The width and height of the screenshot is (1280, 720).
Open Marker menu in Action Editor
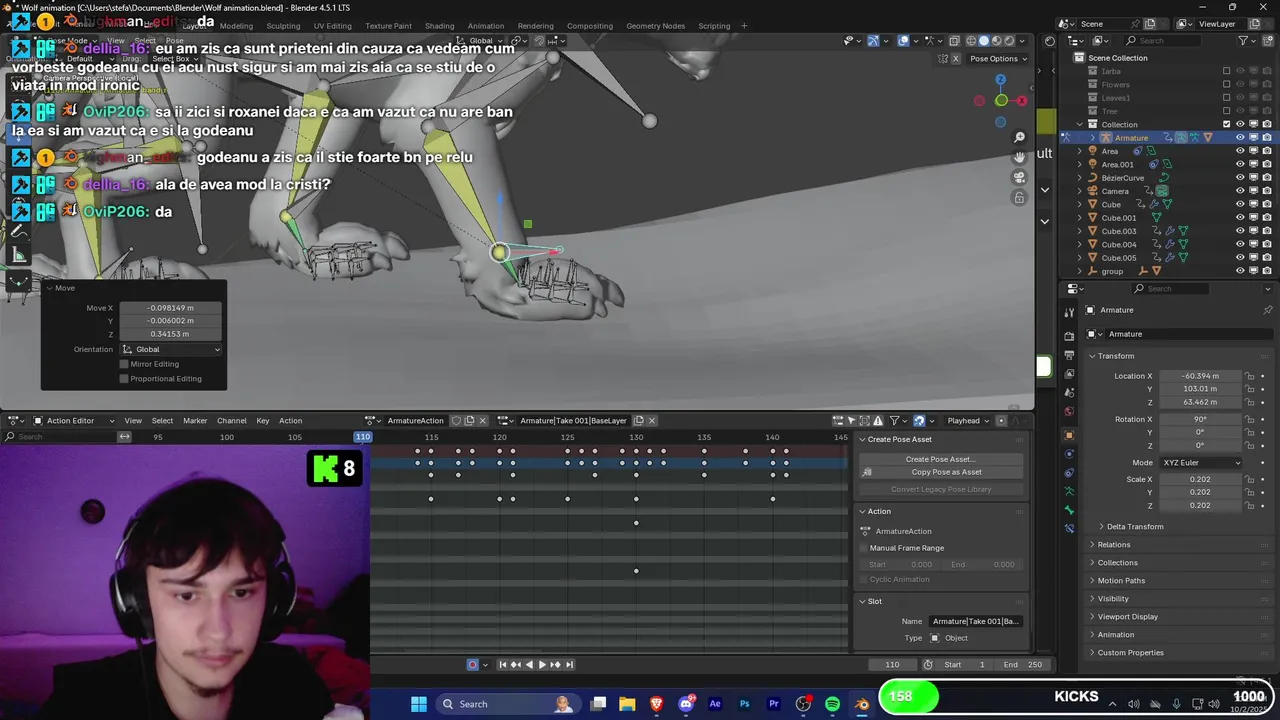pos(195,421)
